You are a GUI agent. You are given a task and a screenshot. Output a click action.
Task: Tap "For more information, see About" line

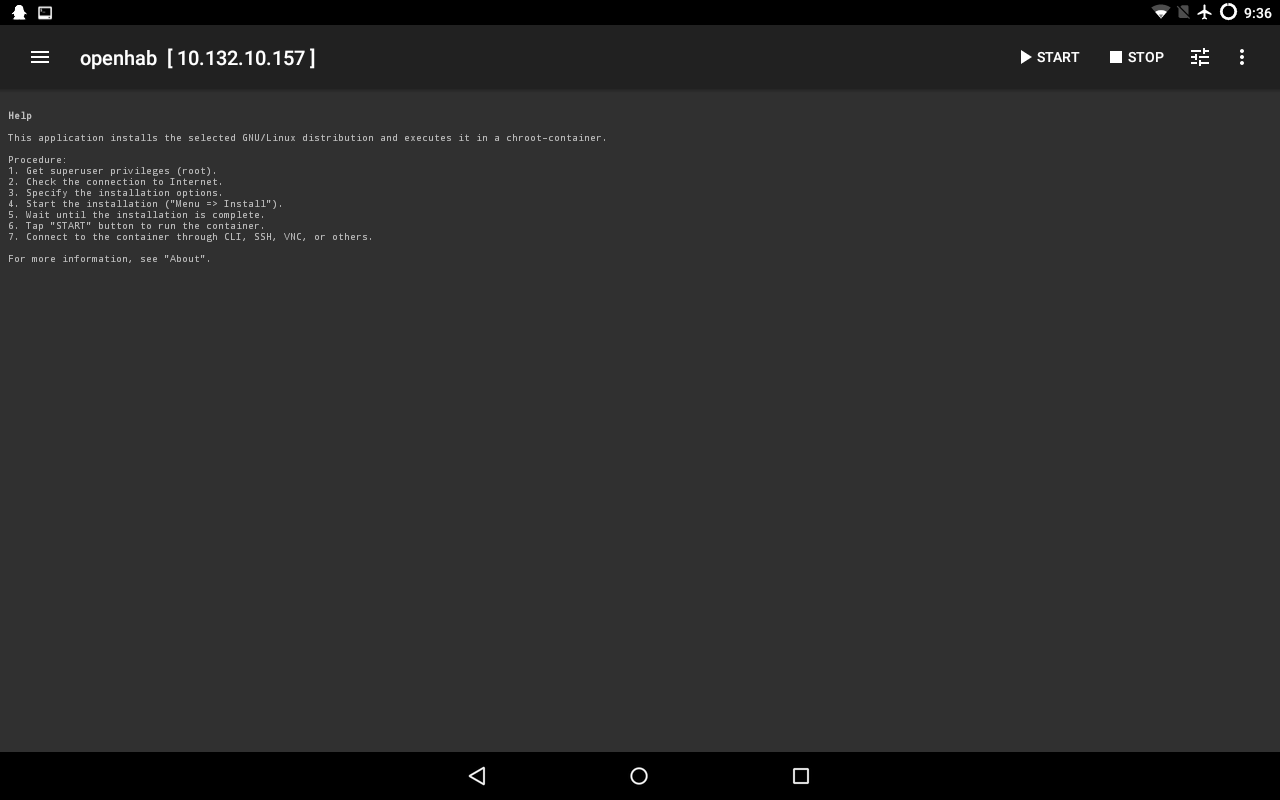click(109, 259)
